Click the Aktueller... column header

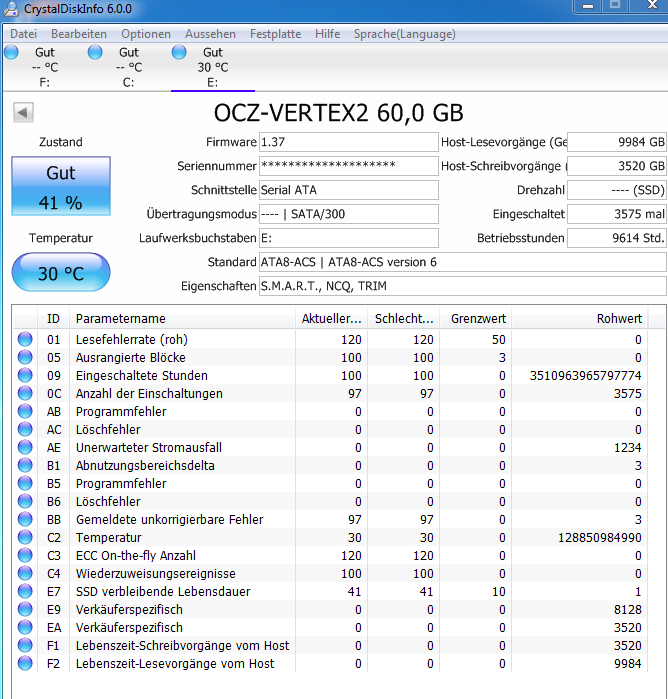(x=331, y=318)
